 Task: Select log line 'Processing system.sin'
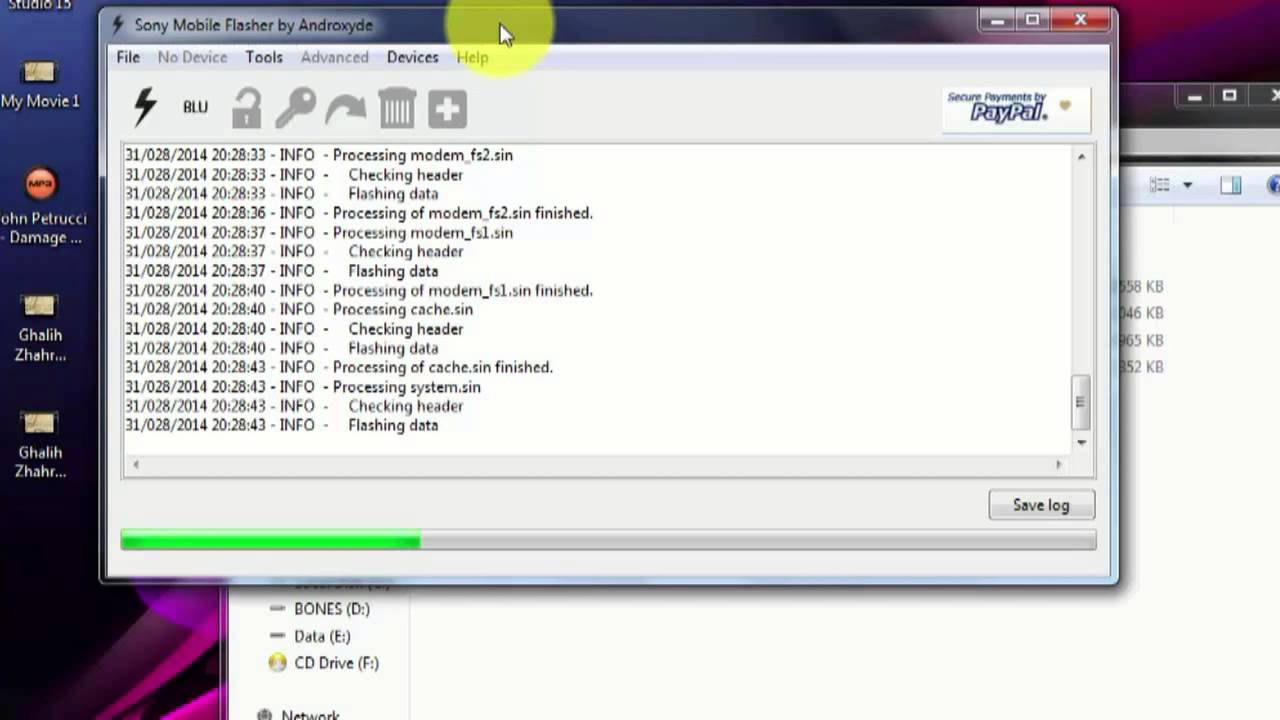click(303, 387)
